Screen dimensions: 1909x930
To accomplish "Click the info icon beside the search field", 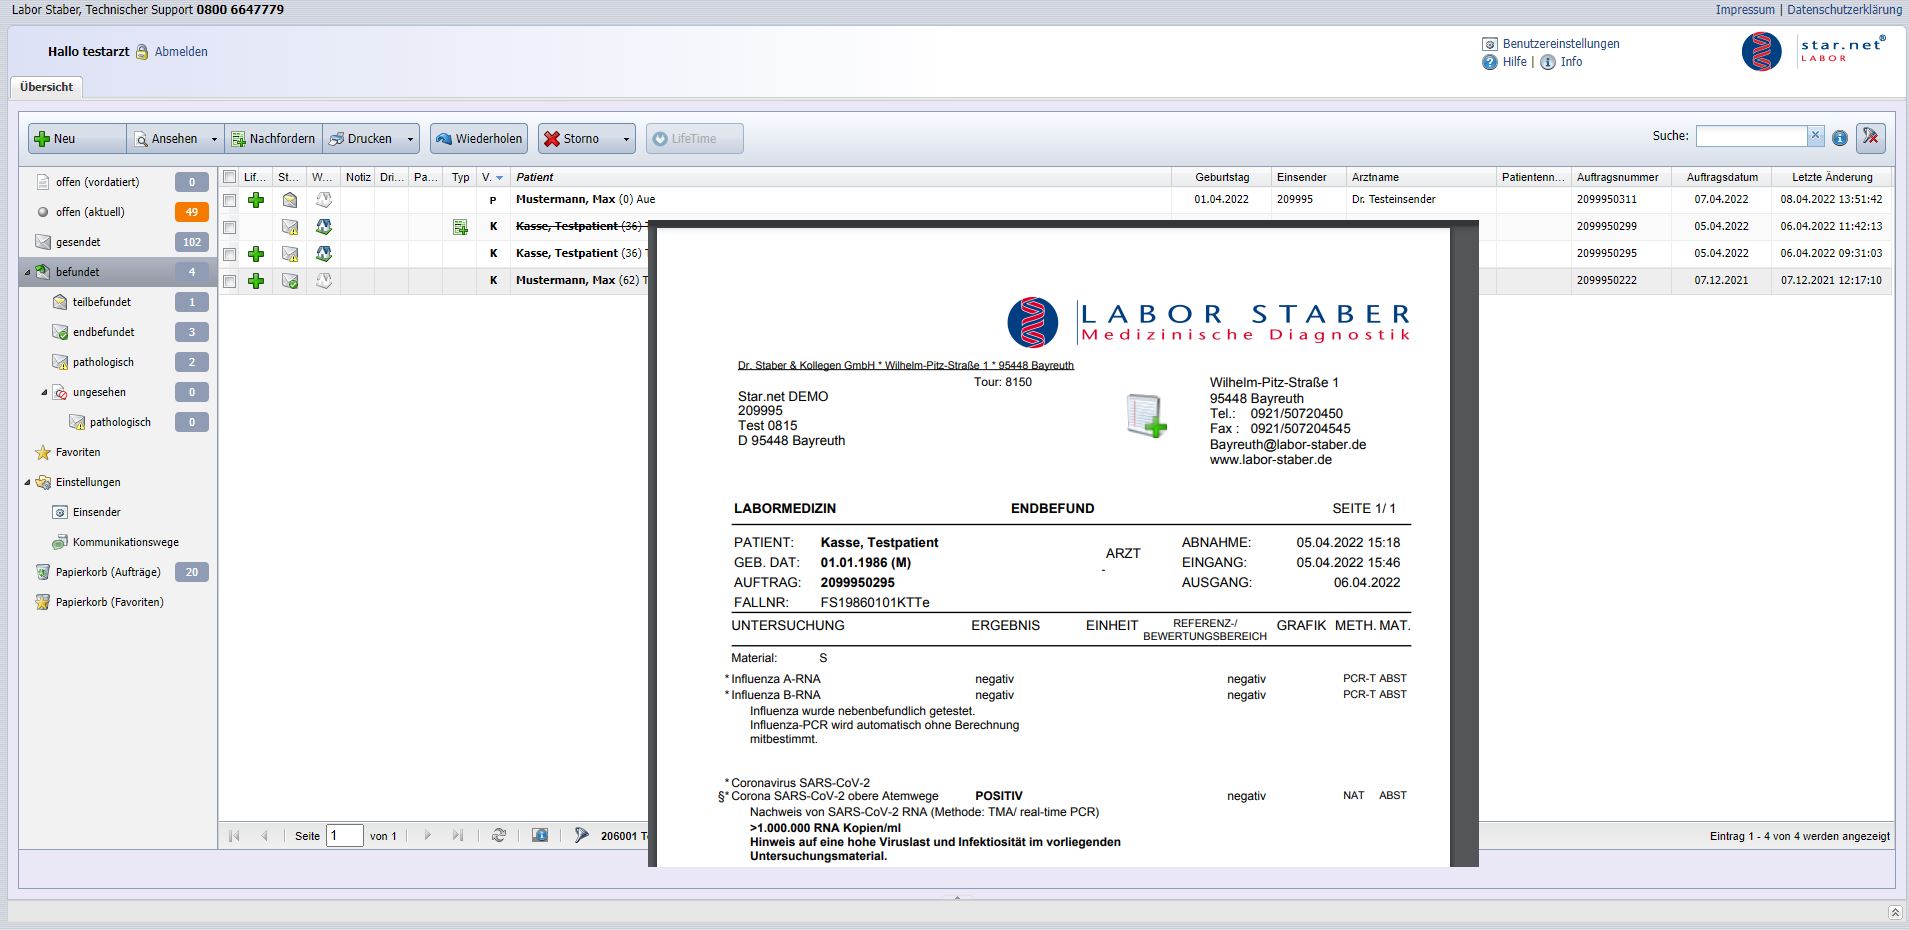I will (1840, 138).
